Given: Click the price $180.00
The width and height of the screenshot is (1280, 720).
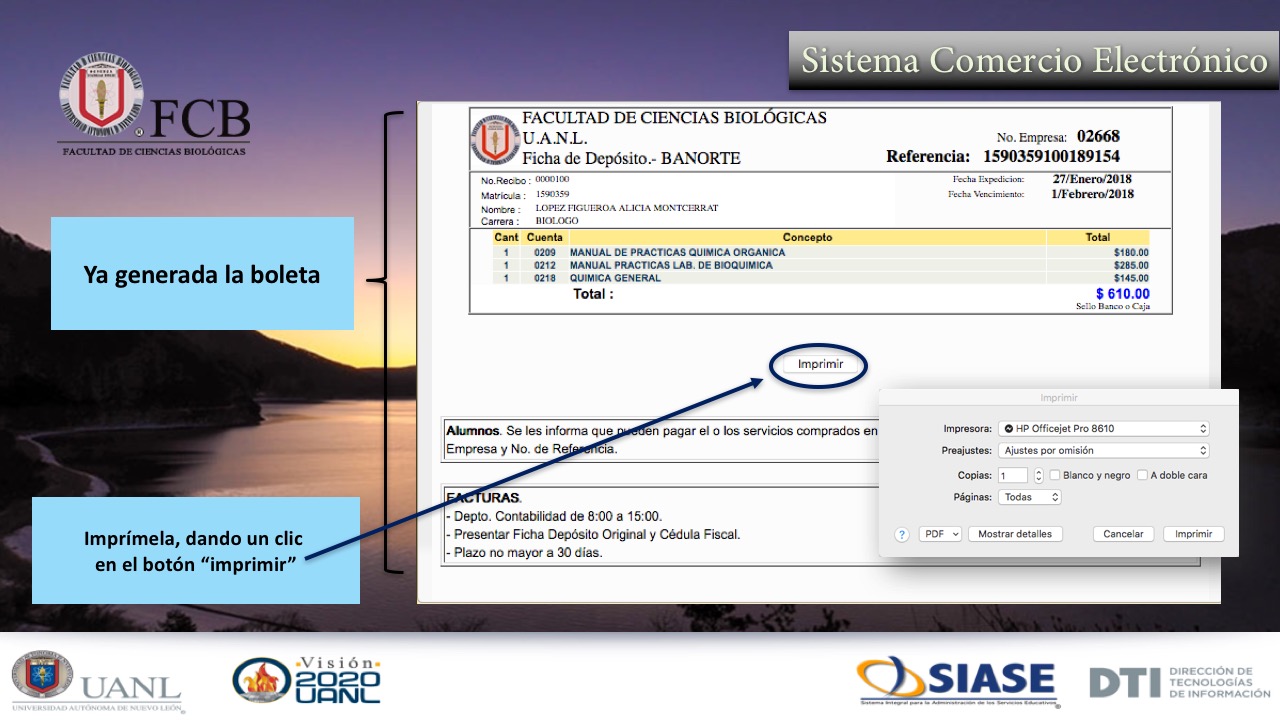Looking at the screenshot, I should click(1131, 253).
